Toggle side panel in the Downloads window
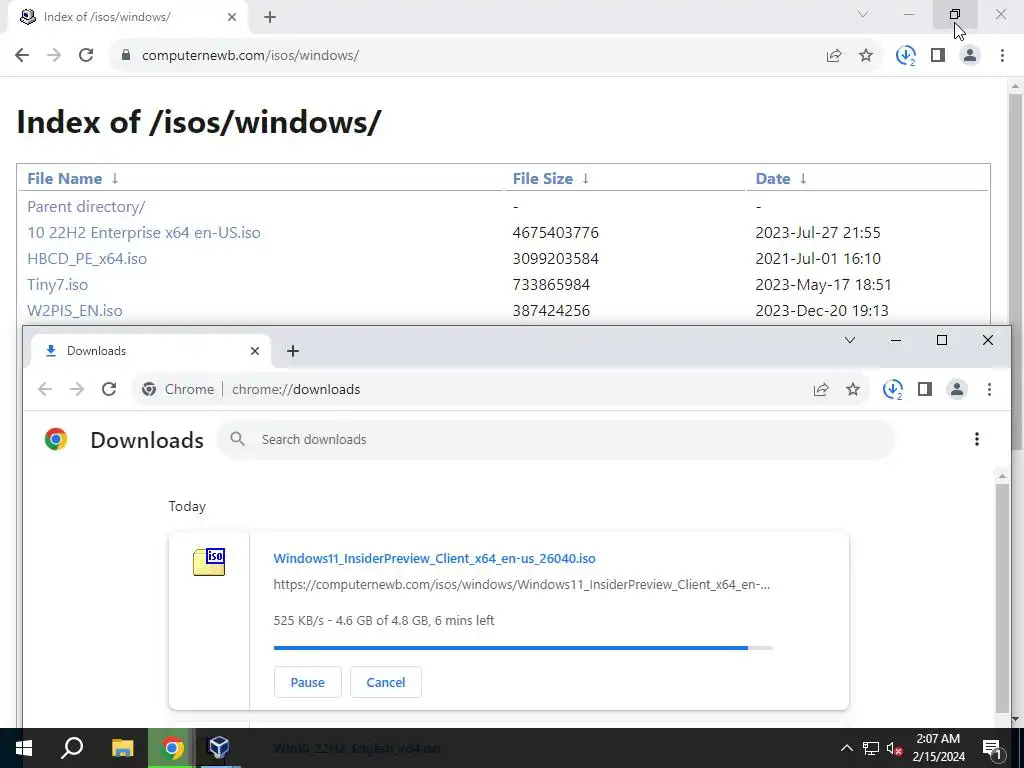Screen dimensions: 1024x768 [x=925, y=390]
